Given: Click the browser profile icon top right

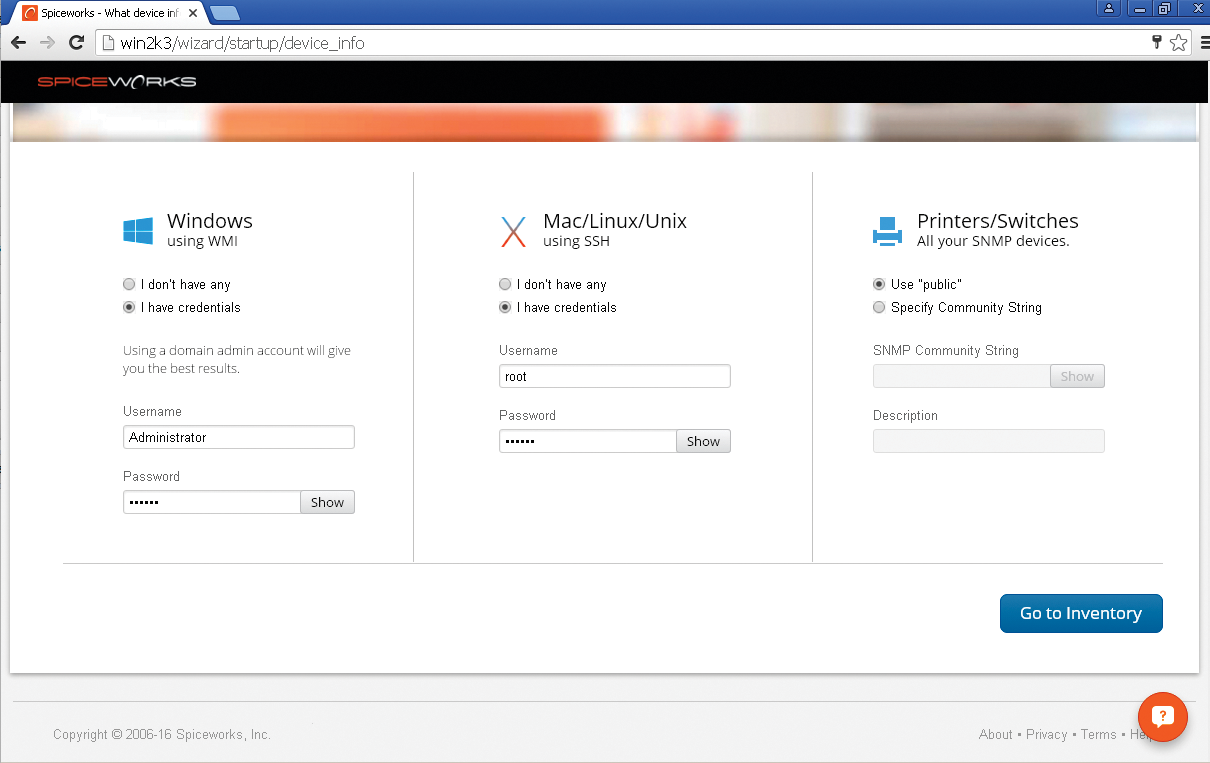Looking at the screenshot, I should [1108, 9].
